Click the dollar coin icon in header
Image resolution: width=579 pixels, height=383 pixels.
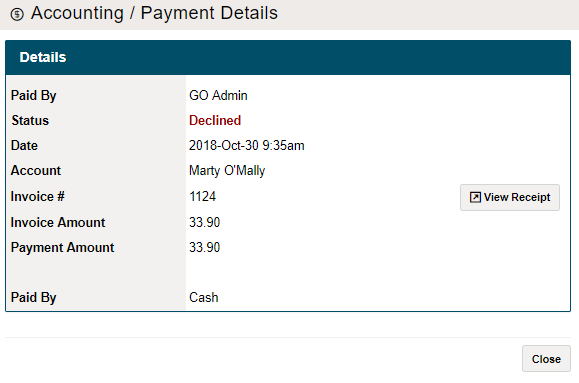click(x=17, y=14)
